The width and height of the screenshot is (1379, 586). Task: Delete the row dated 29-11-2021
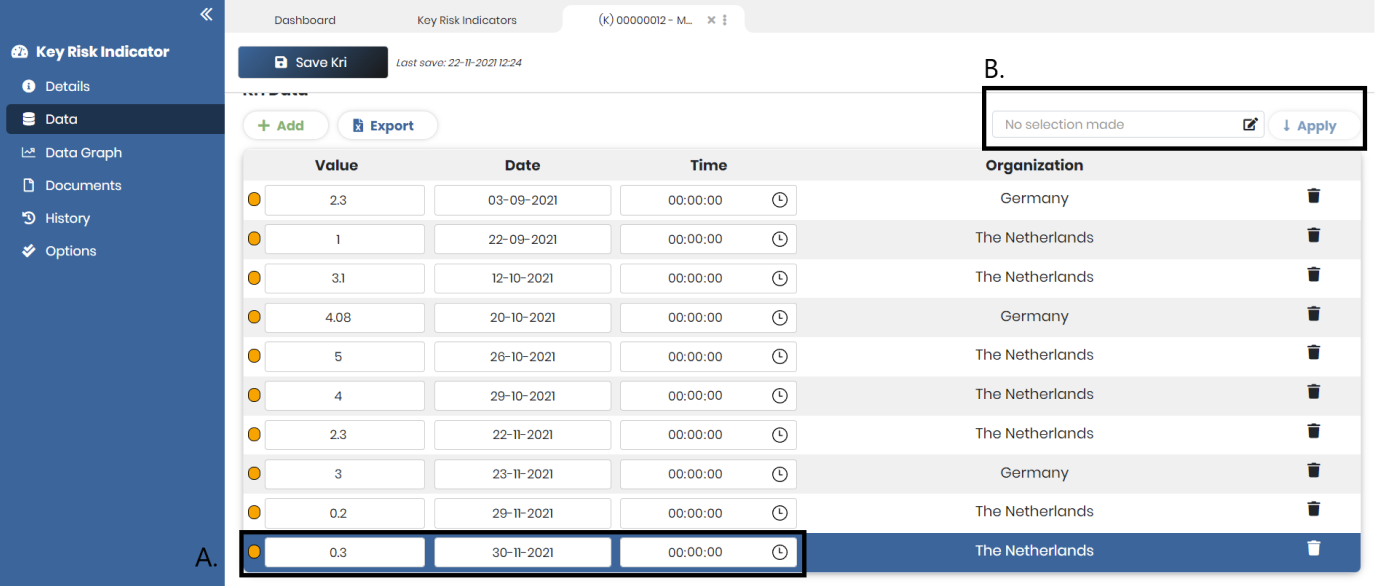click(x=1314, y=509)
